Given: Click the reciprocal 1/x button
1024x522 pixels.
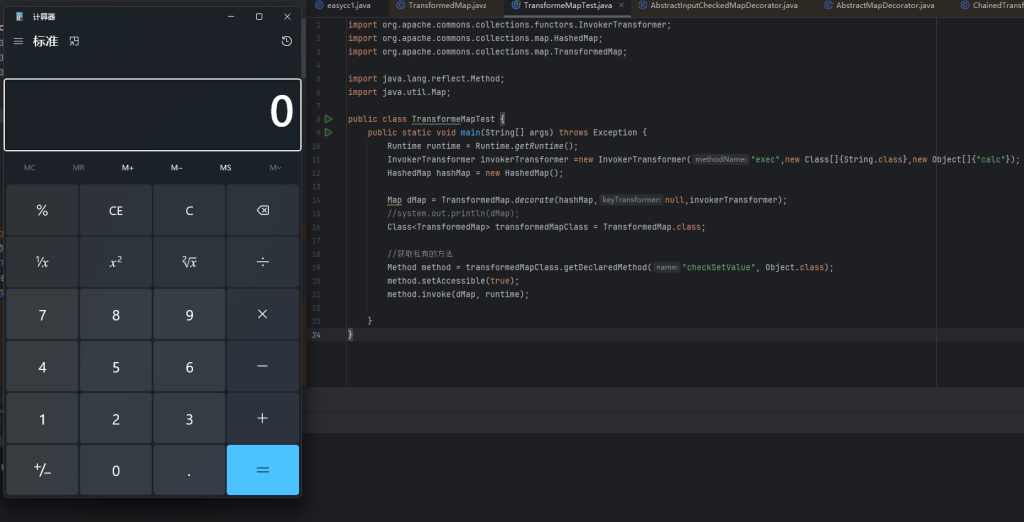Looking at the screenshot, I should (x=42, y=262).
